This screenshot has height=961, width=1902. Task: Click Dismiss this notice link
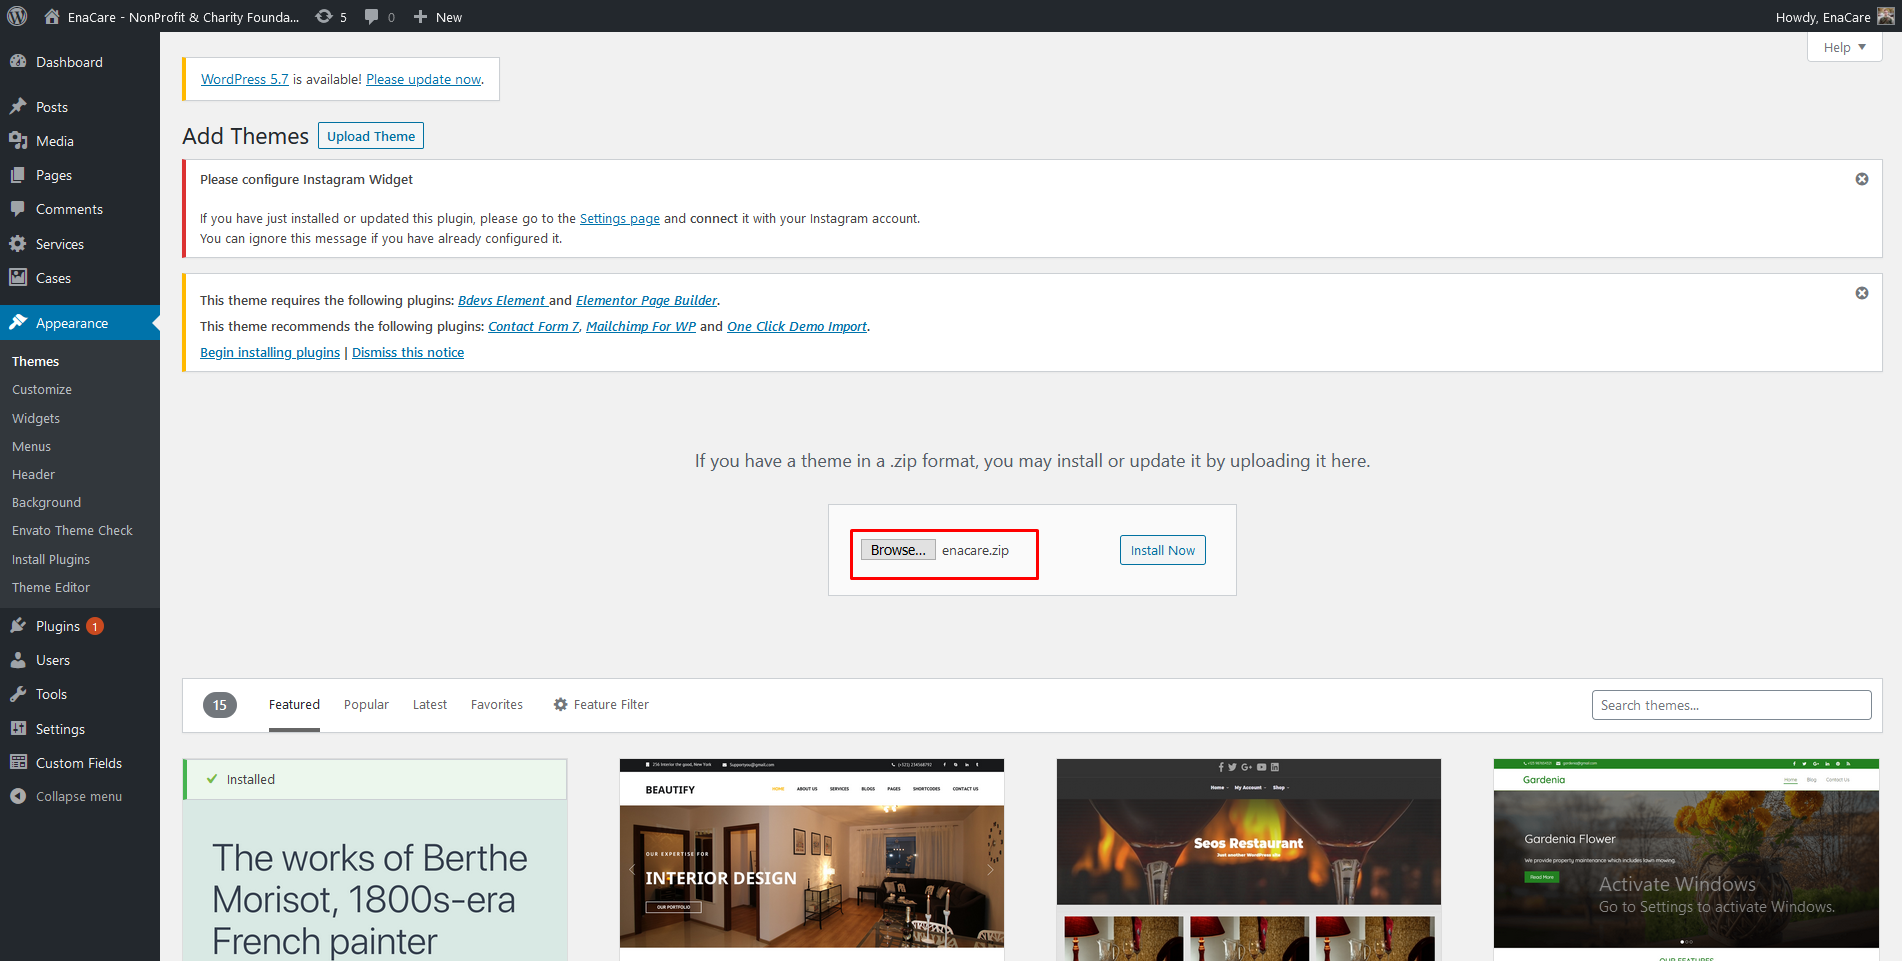(408, 352)
